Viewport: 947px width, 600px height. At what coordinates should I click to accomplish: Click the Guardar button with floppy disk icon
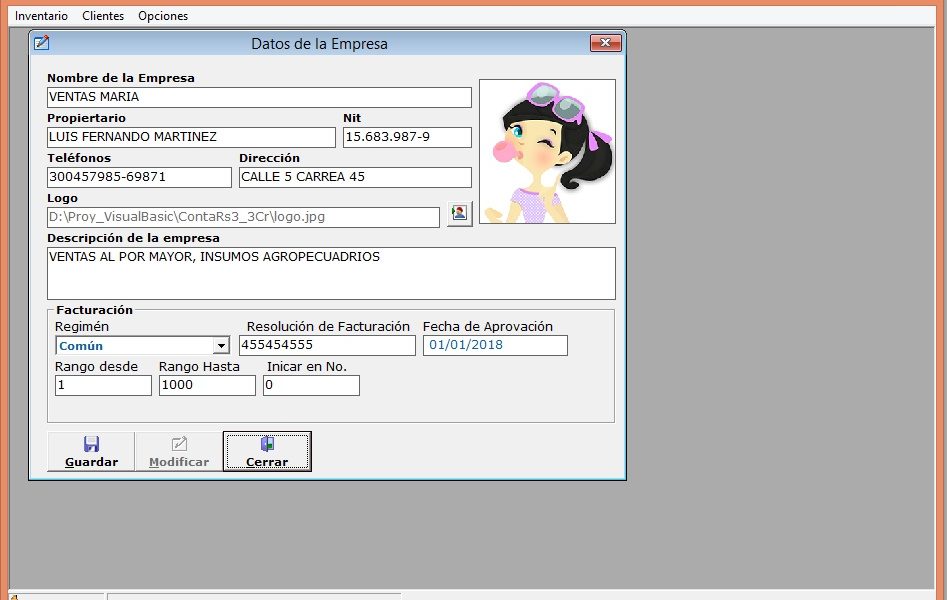tap(91, 451)
